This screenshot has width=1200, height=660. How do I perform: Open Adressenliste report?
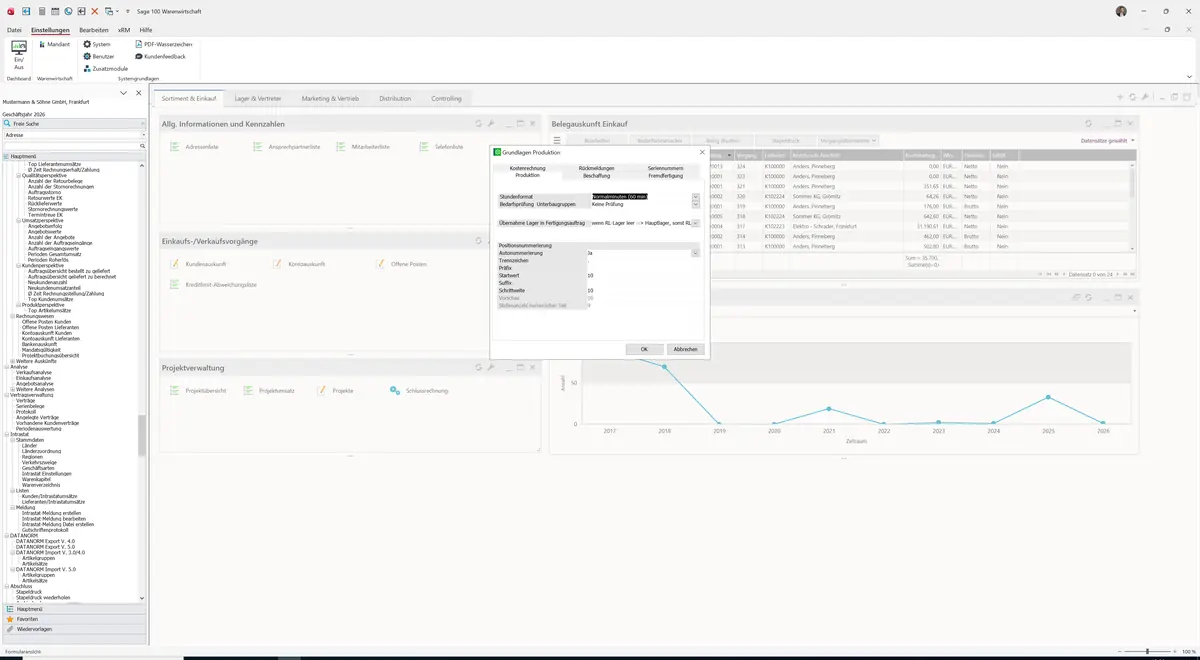(x=196, y=147)
